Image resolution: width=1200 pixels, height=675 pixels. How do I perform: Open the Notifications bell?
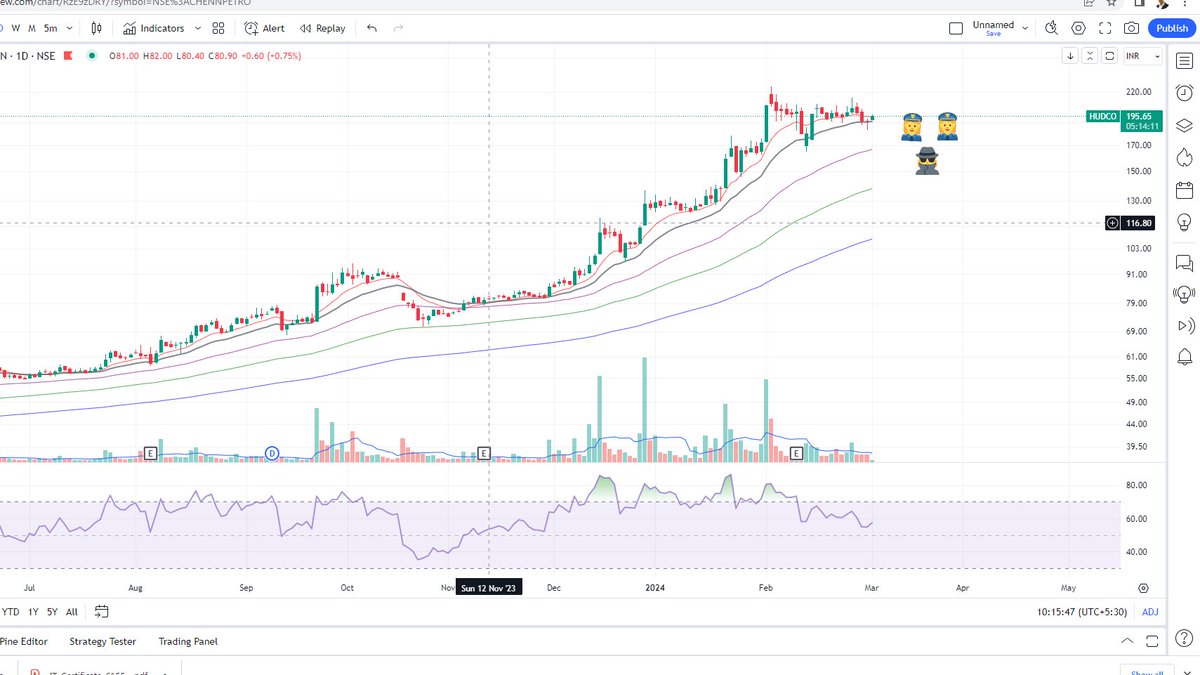click(x=1184, y=357)
